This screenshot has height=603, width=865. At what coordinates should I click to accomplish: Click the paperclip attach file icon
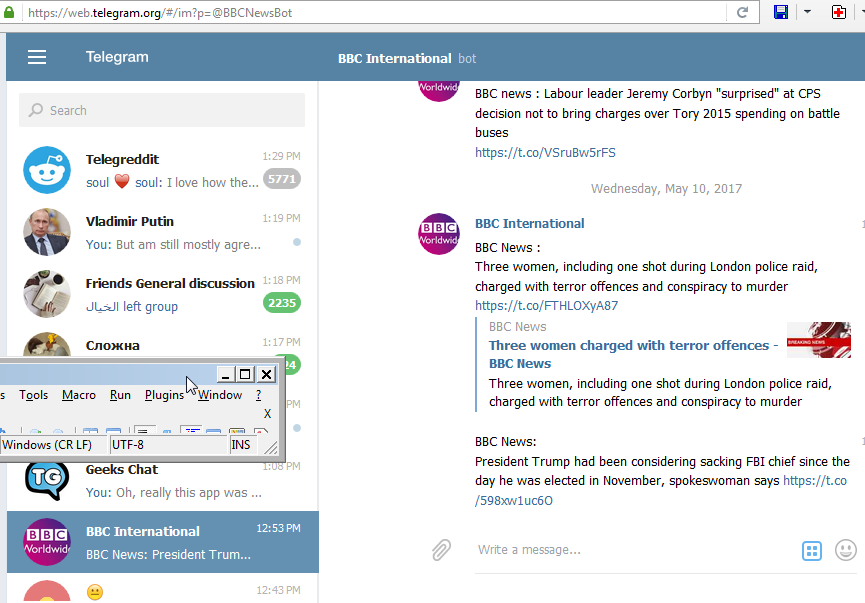pos(441,550)
